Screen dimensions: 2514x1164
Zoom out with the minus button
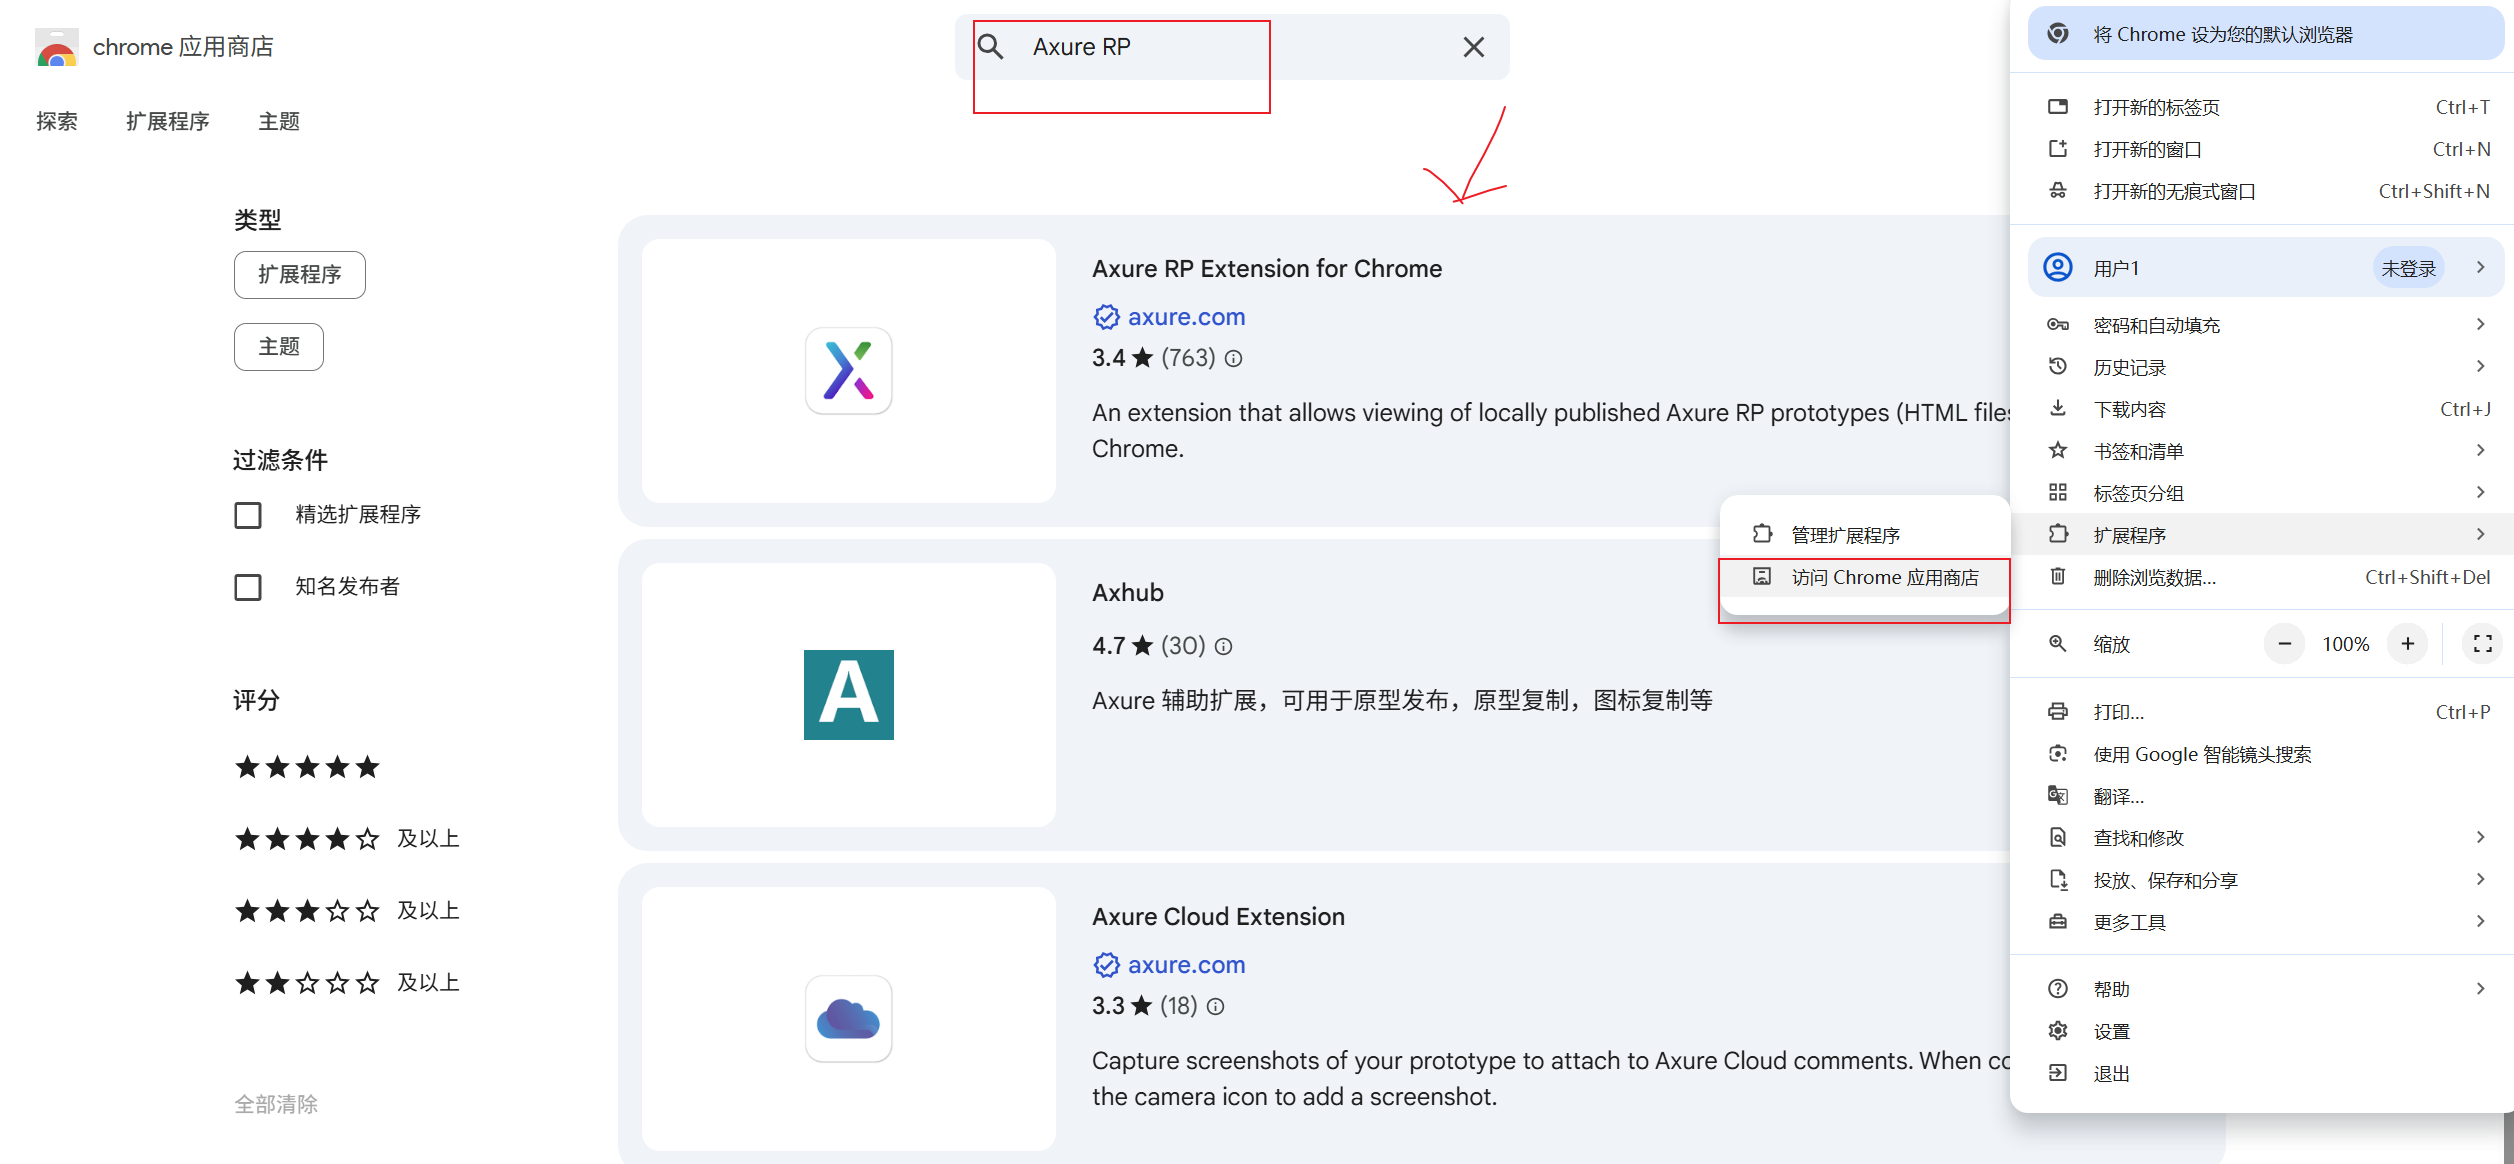(x=2284, y=644)
